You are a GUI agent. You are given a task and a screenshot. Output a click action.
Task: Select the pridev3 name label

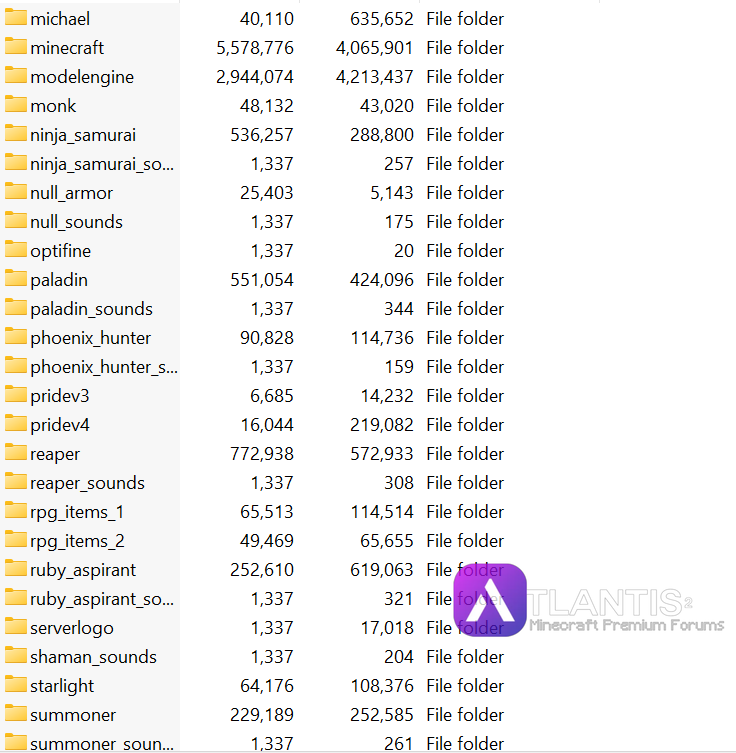pyautogui.click(x=60, y=396)
